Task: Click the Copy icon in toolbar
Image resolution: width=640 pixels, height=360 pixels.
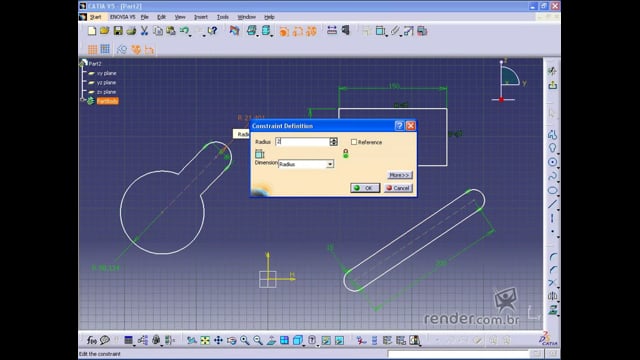Action: pyautogui.click(x=158, y=31)
